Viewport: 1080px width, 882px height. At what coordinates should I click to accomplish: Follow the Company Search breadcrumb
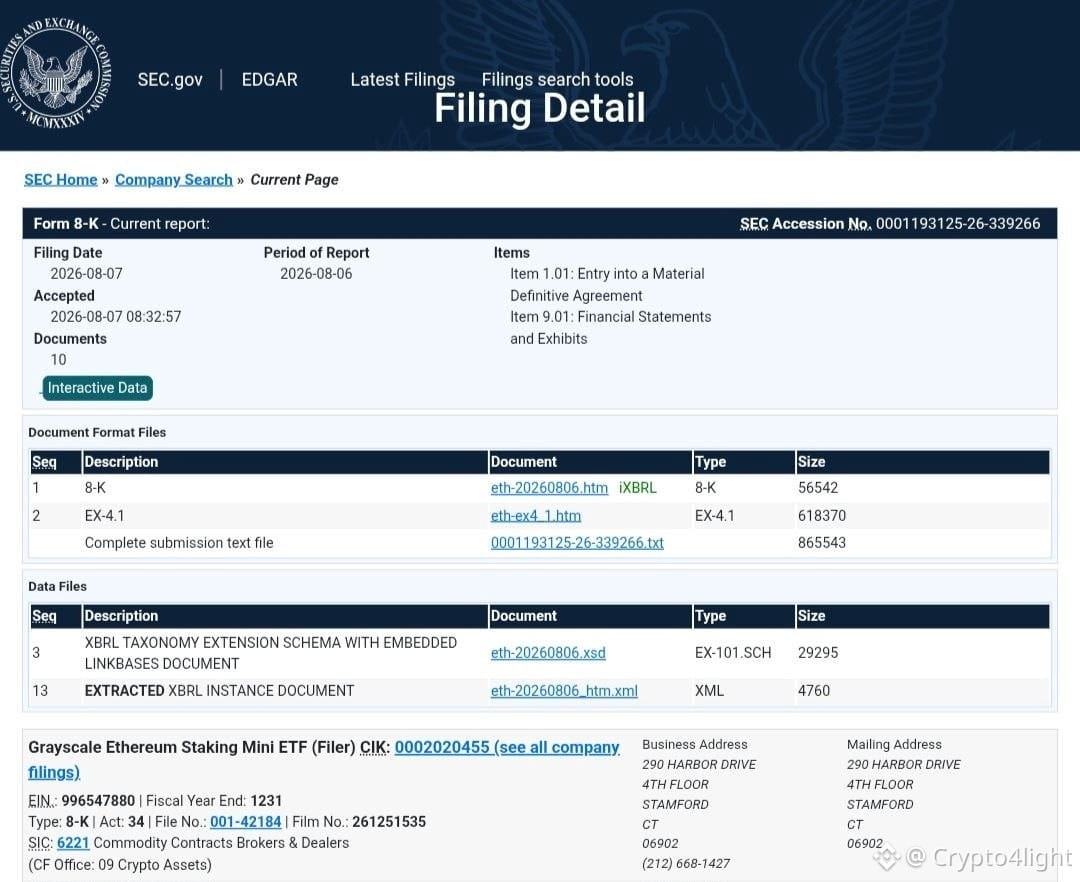click(x=174, y=180)
